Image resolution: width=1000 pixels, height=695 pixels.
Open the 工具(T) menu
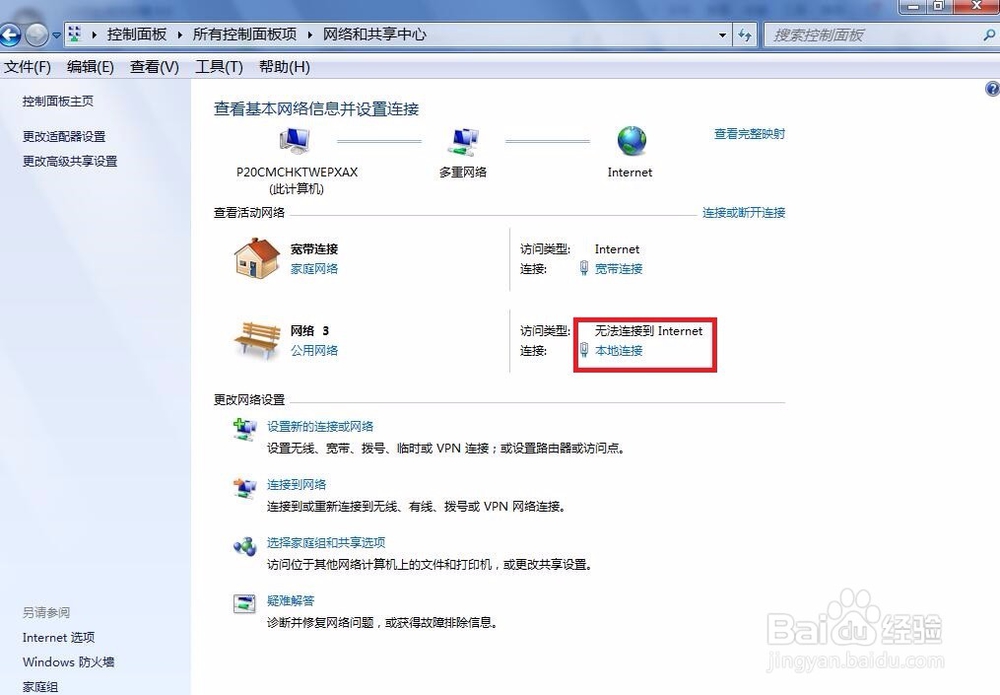click(x=219, y=66)
